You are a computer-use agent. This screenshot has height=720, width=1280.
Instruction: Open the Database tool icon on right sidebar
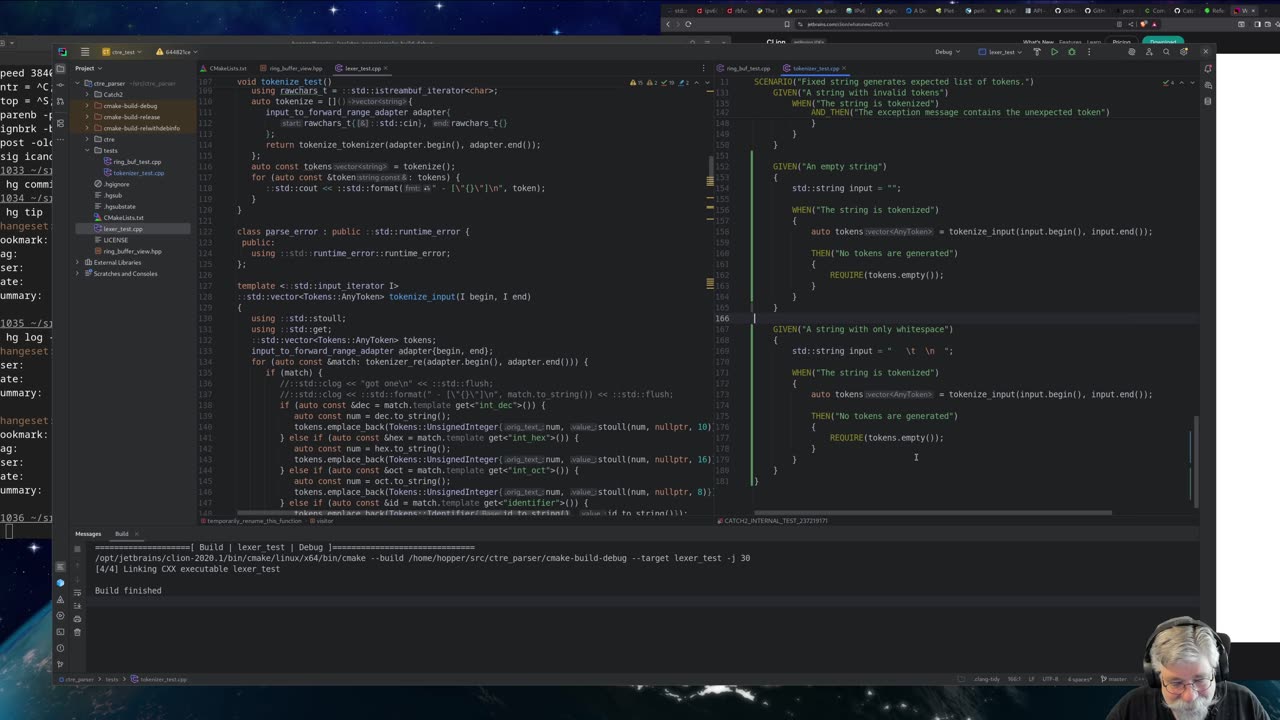point(1208,101)
